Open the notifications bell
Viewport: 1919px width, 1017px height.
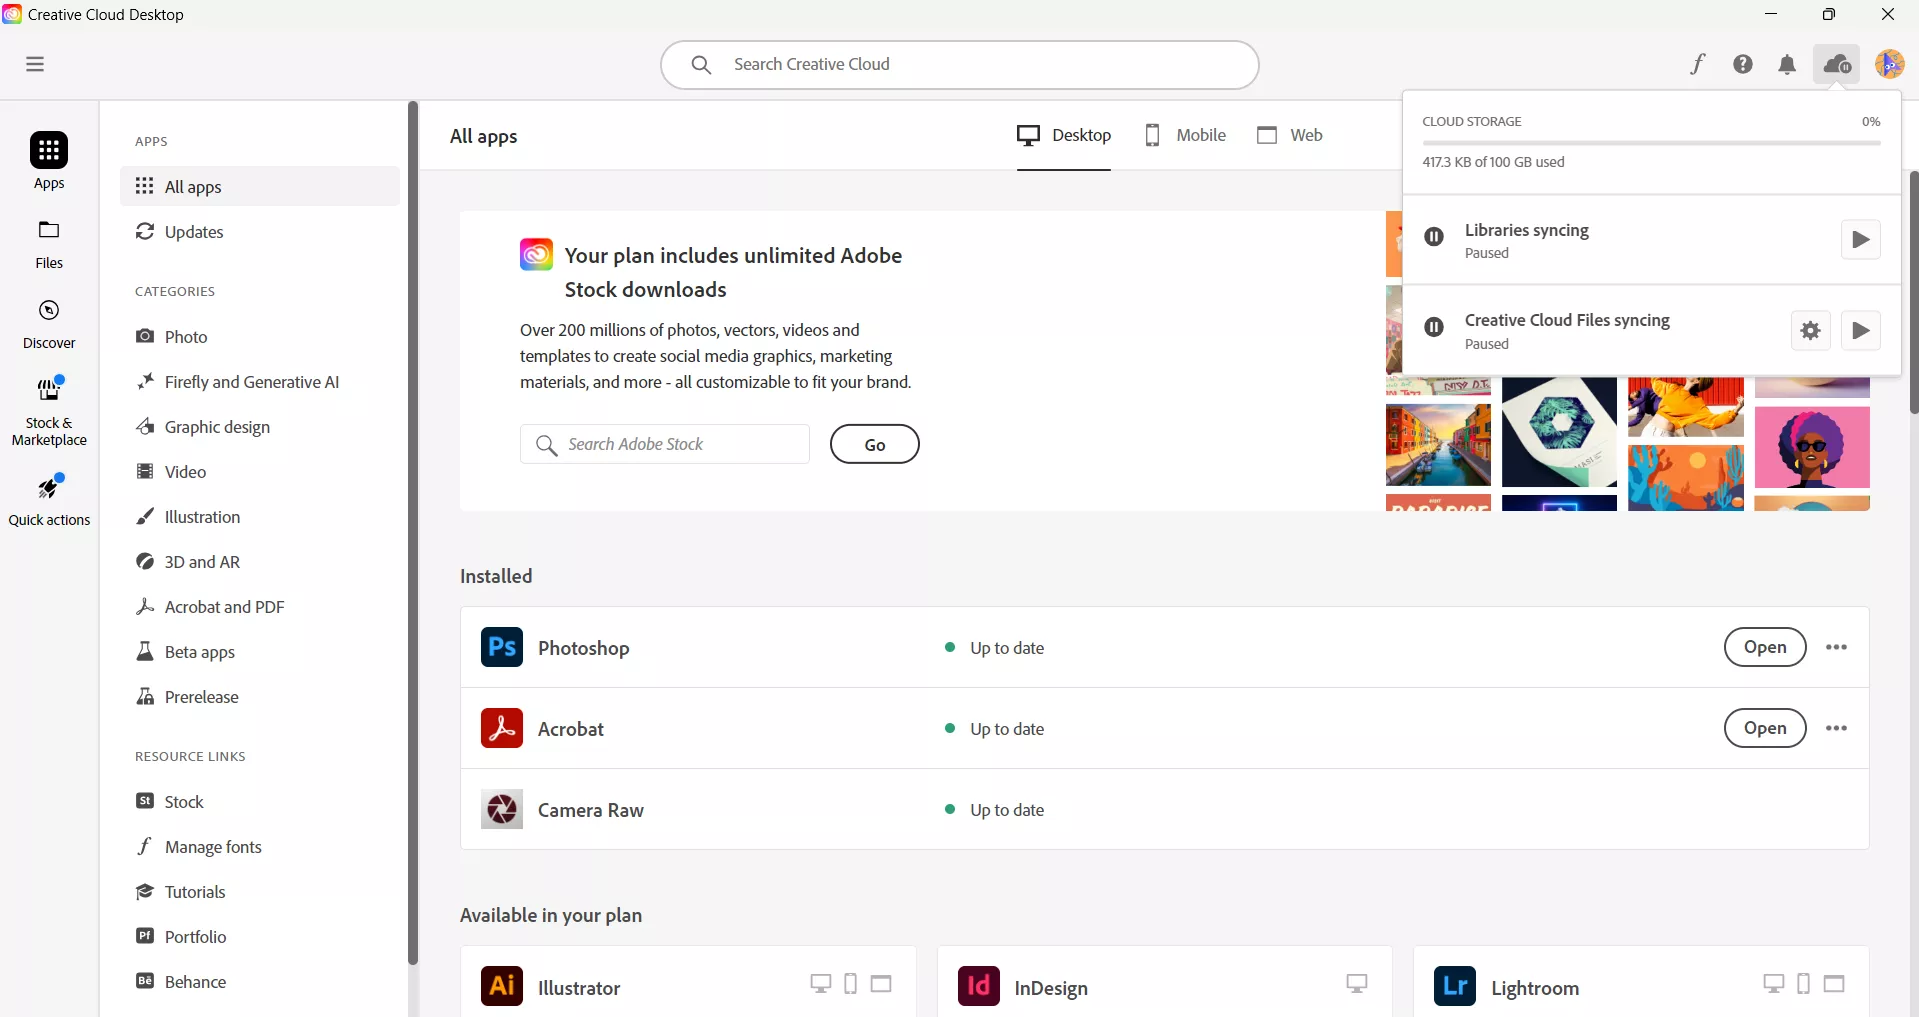(1788, 64)
